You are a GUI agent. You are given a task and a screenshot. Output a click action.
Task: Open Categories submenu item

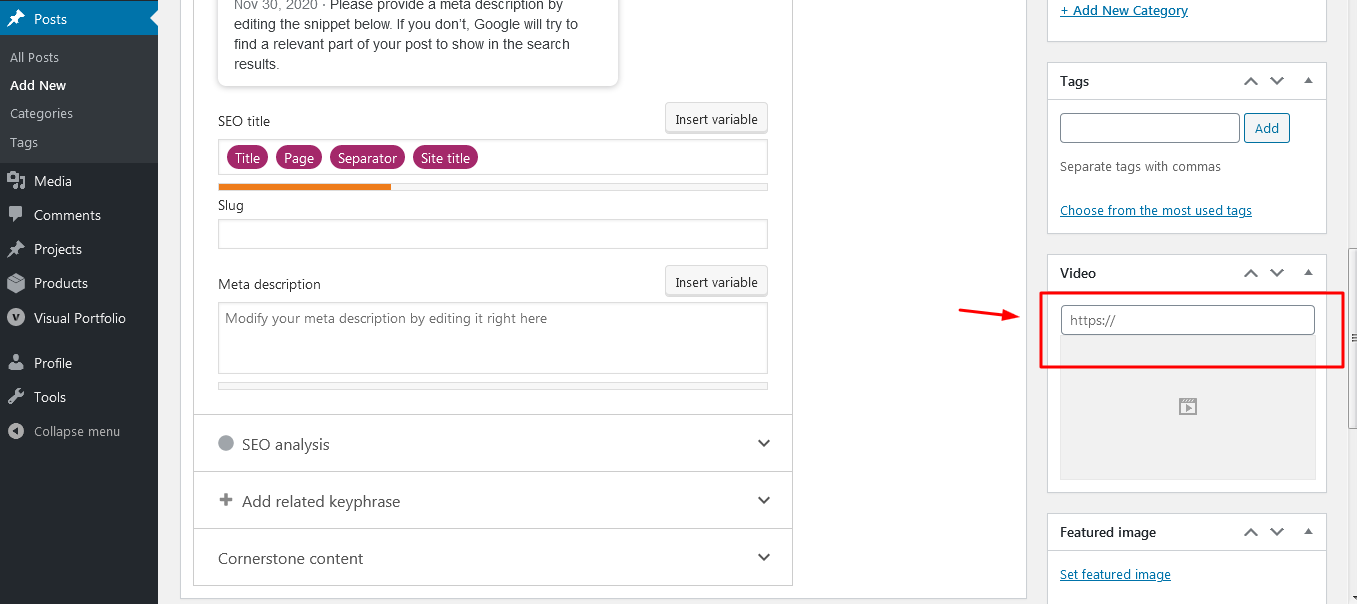[41, 114]
